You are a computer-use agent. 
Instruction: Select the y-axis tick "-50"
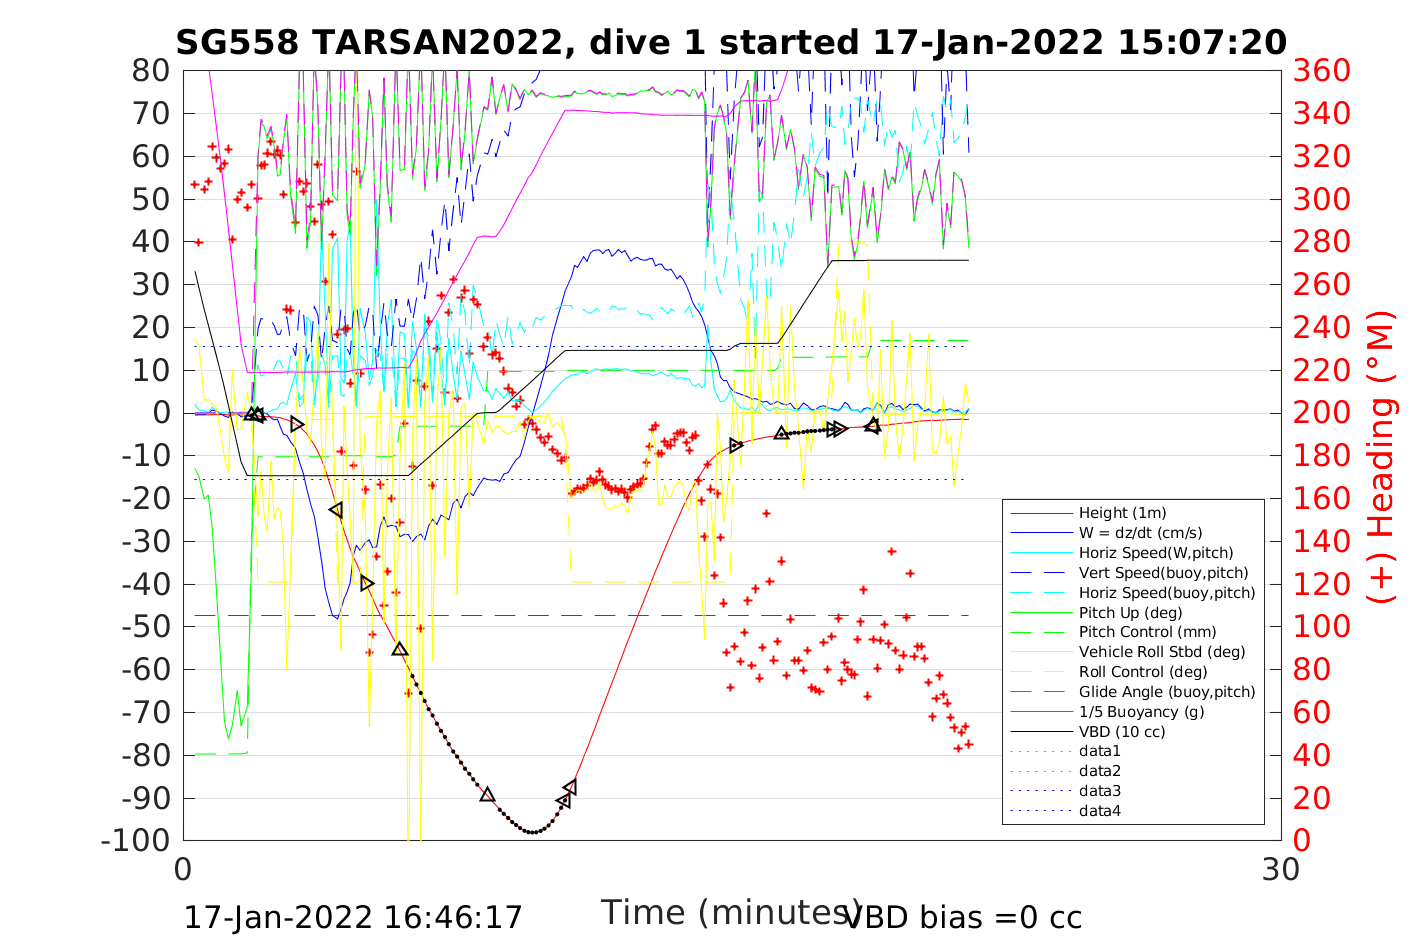click(145, 626)
